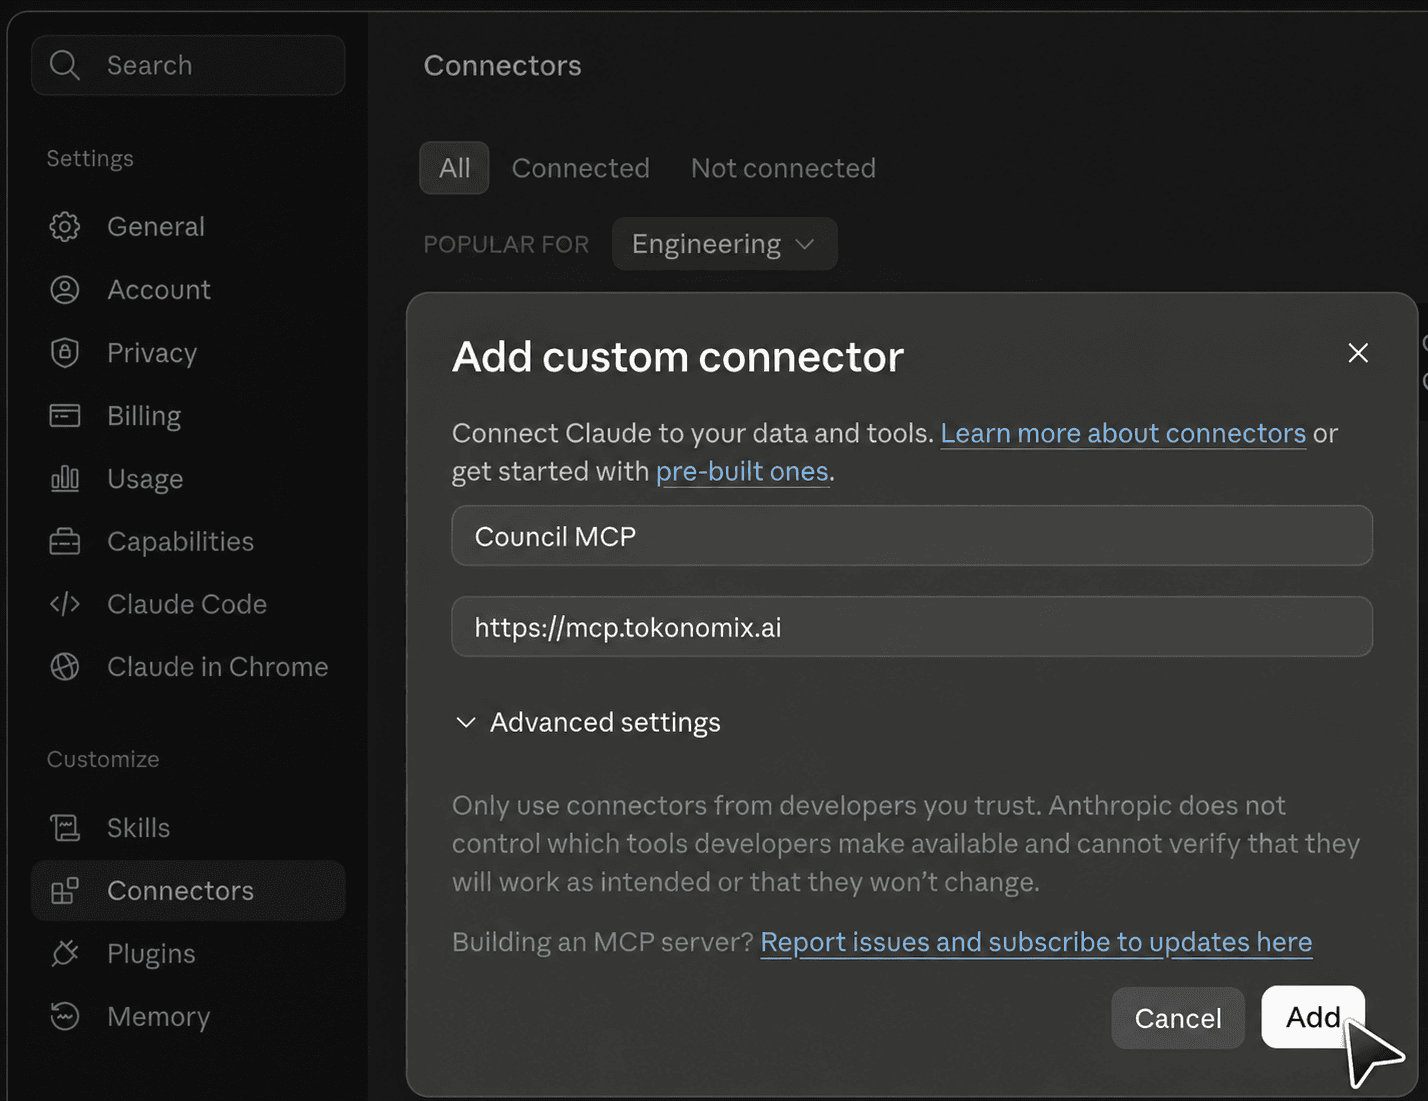Screen dimensions: 1428x1101
Task: Open Learn more about connectors link
Action: [1123, 433]
